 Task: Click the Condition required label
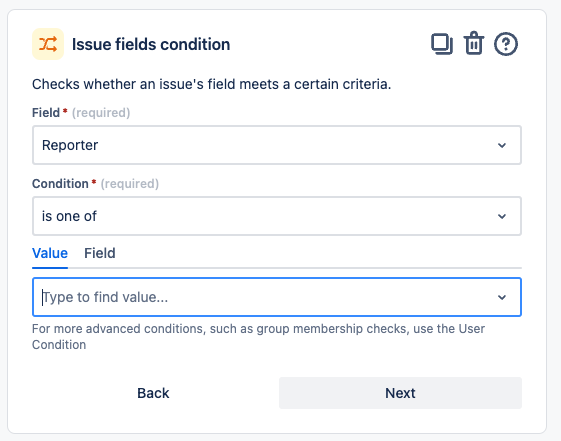(95, 183)
